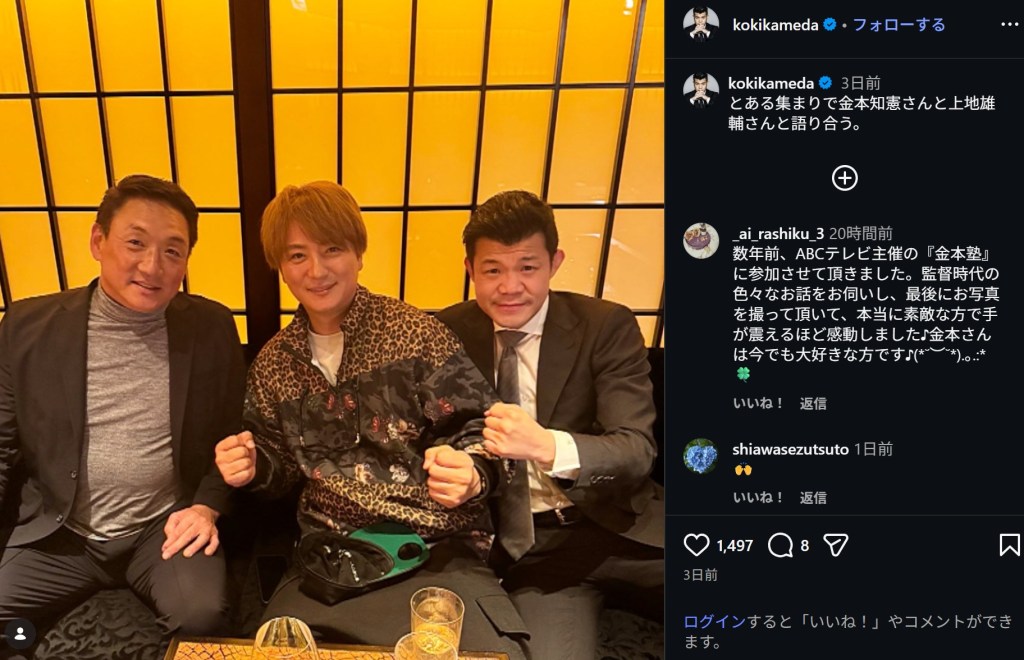Click いいね！ under _ai_rashiku_3 comment
1024x660 pixels.
[758, 403]
